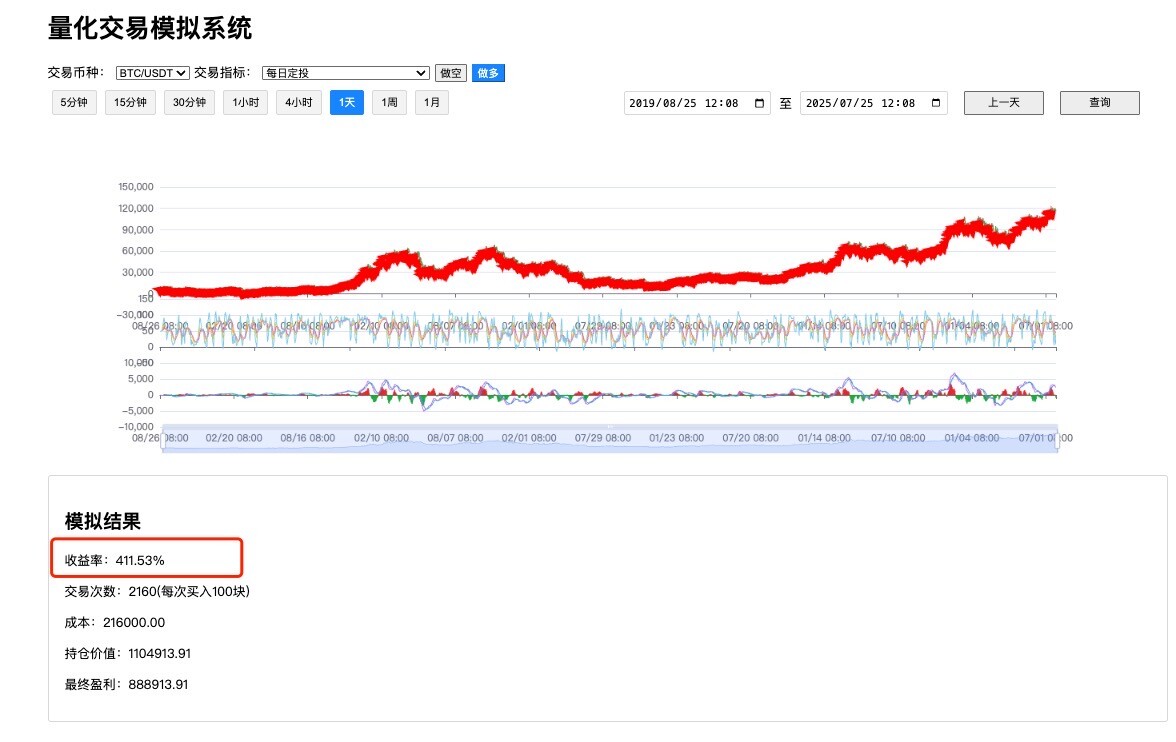
Task: Grab the left handle of chart zoom slider
Action: [x=161, y=438]
